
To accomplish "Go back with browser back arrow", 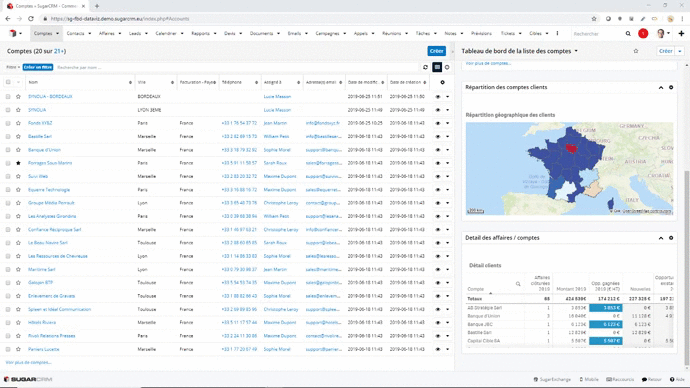I will click(8, 18).
